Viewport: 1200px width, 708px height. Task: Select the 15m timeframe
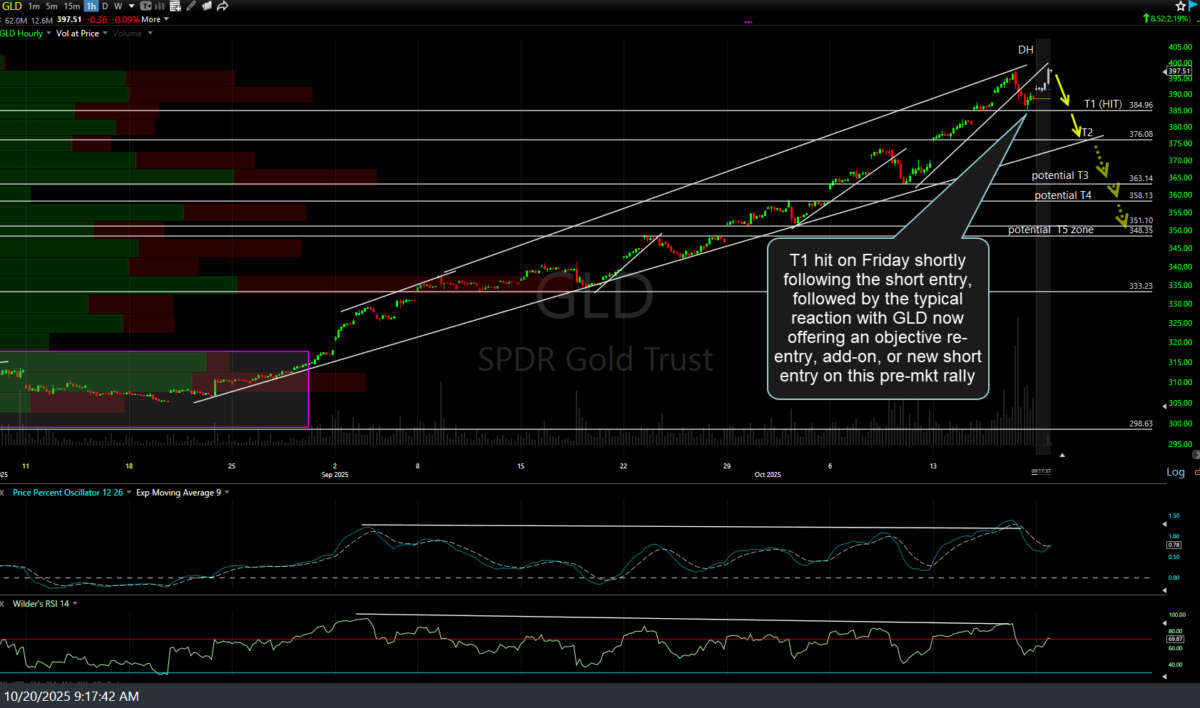point(73,5)
